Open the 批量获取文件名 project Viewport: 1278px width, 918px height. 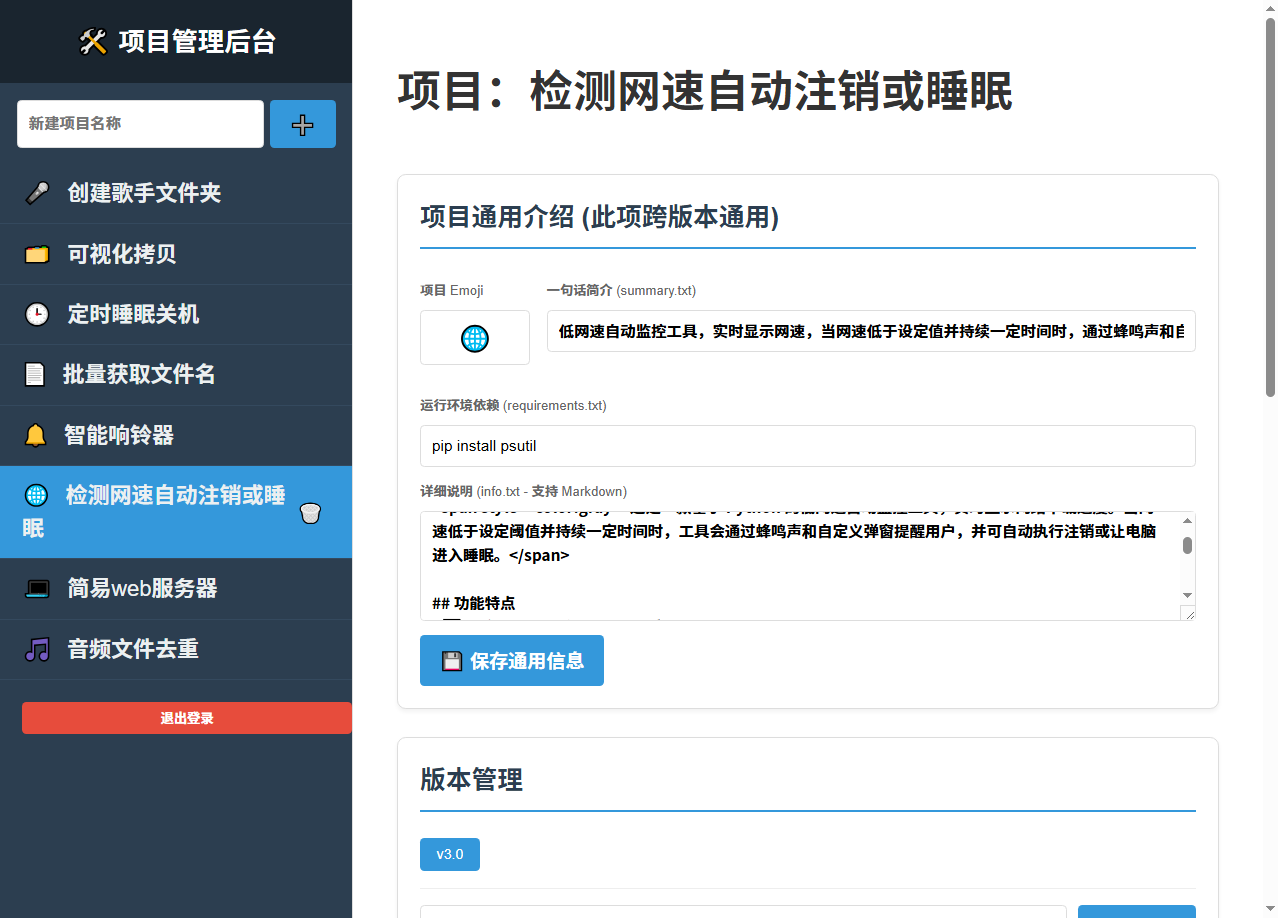(138, 374)
